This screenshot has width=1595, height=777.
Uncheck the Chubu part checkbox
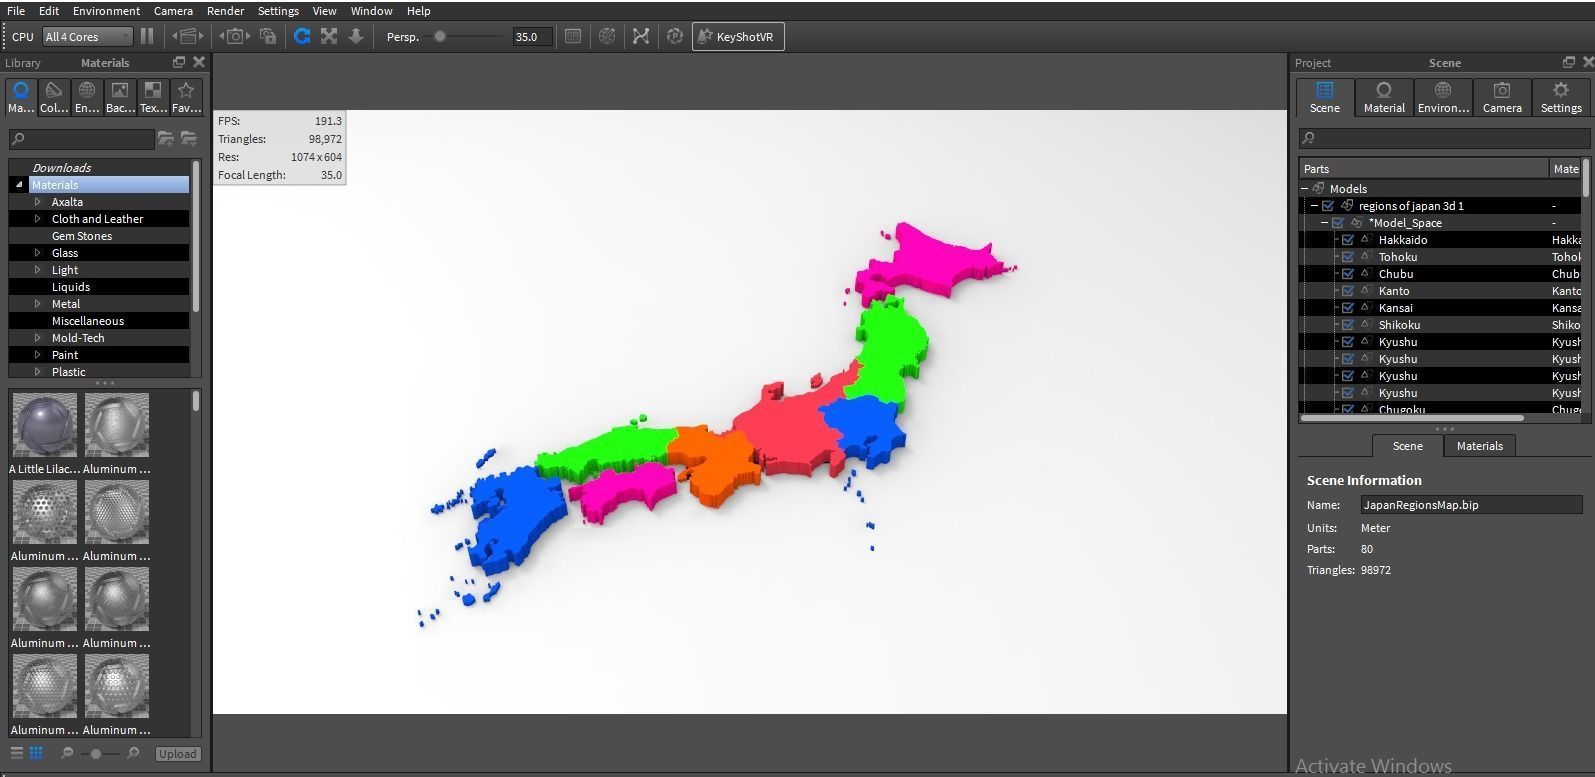tap(1347, 274)
